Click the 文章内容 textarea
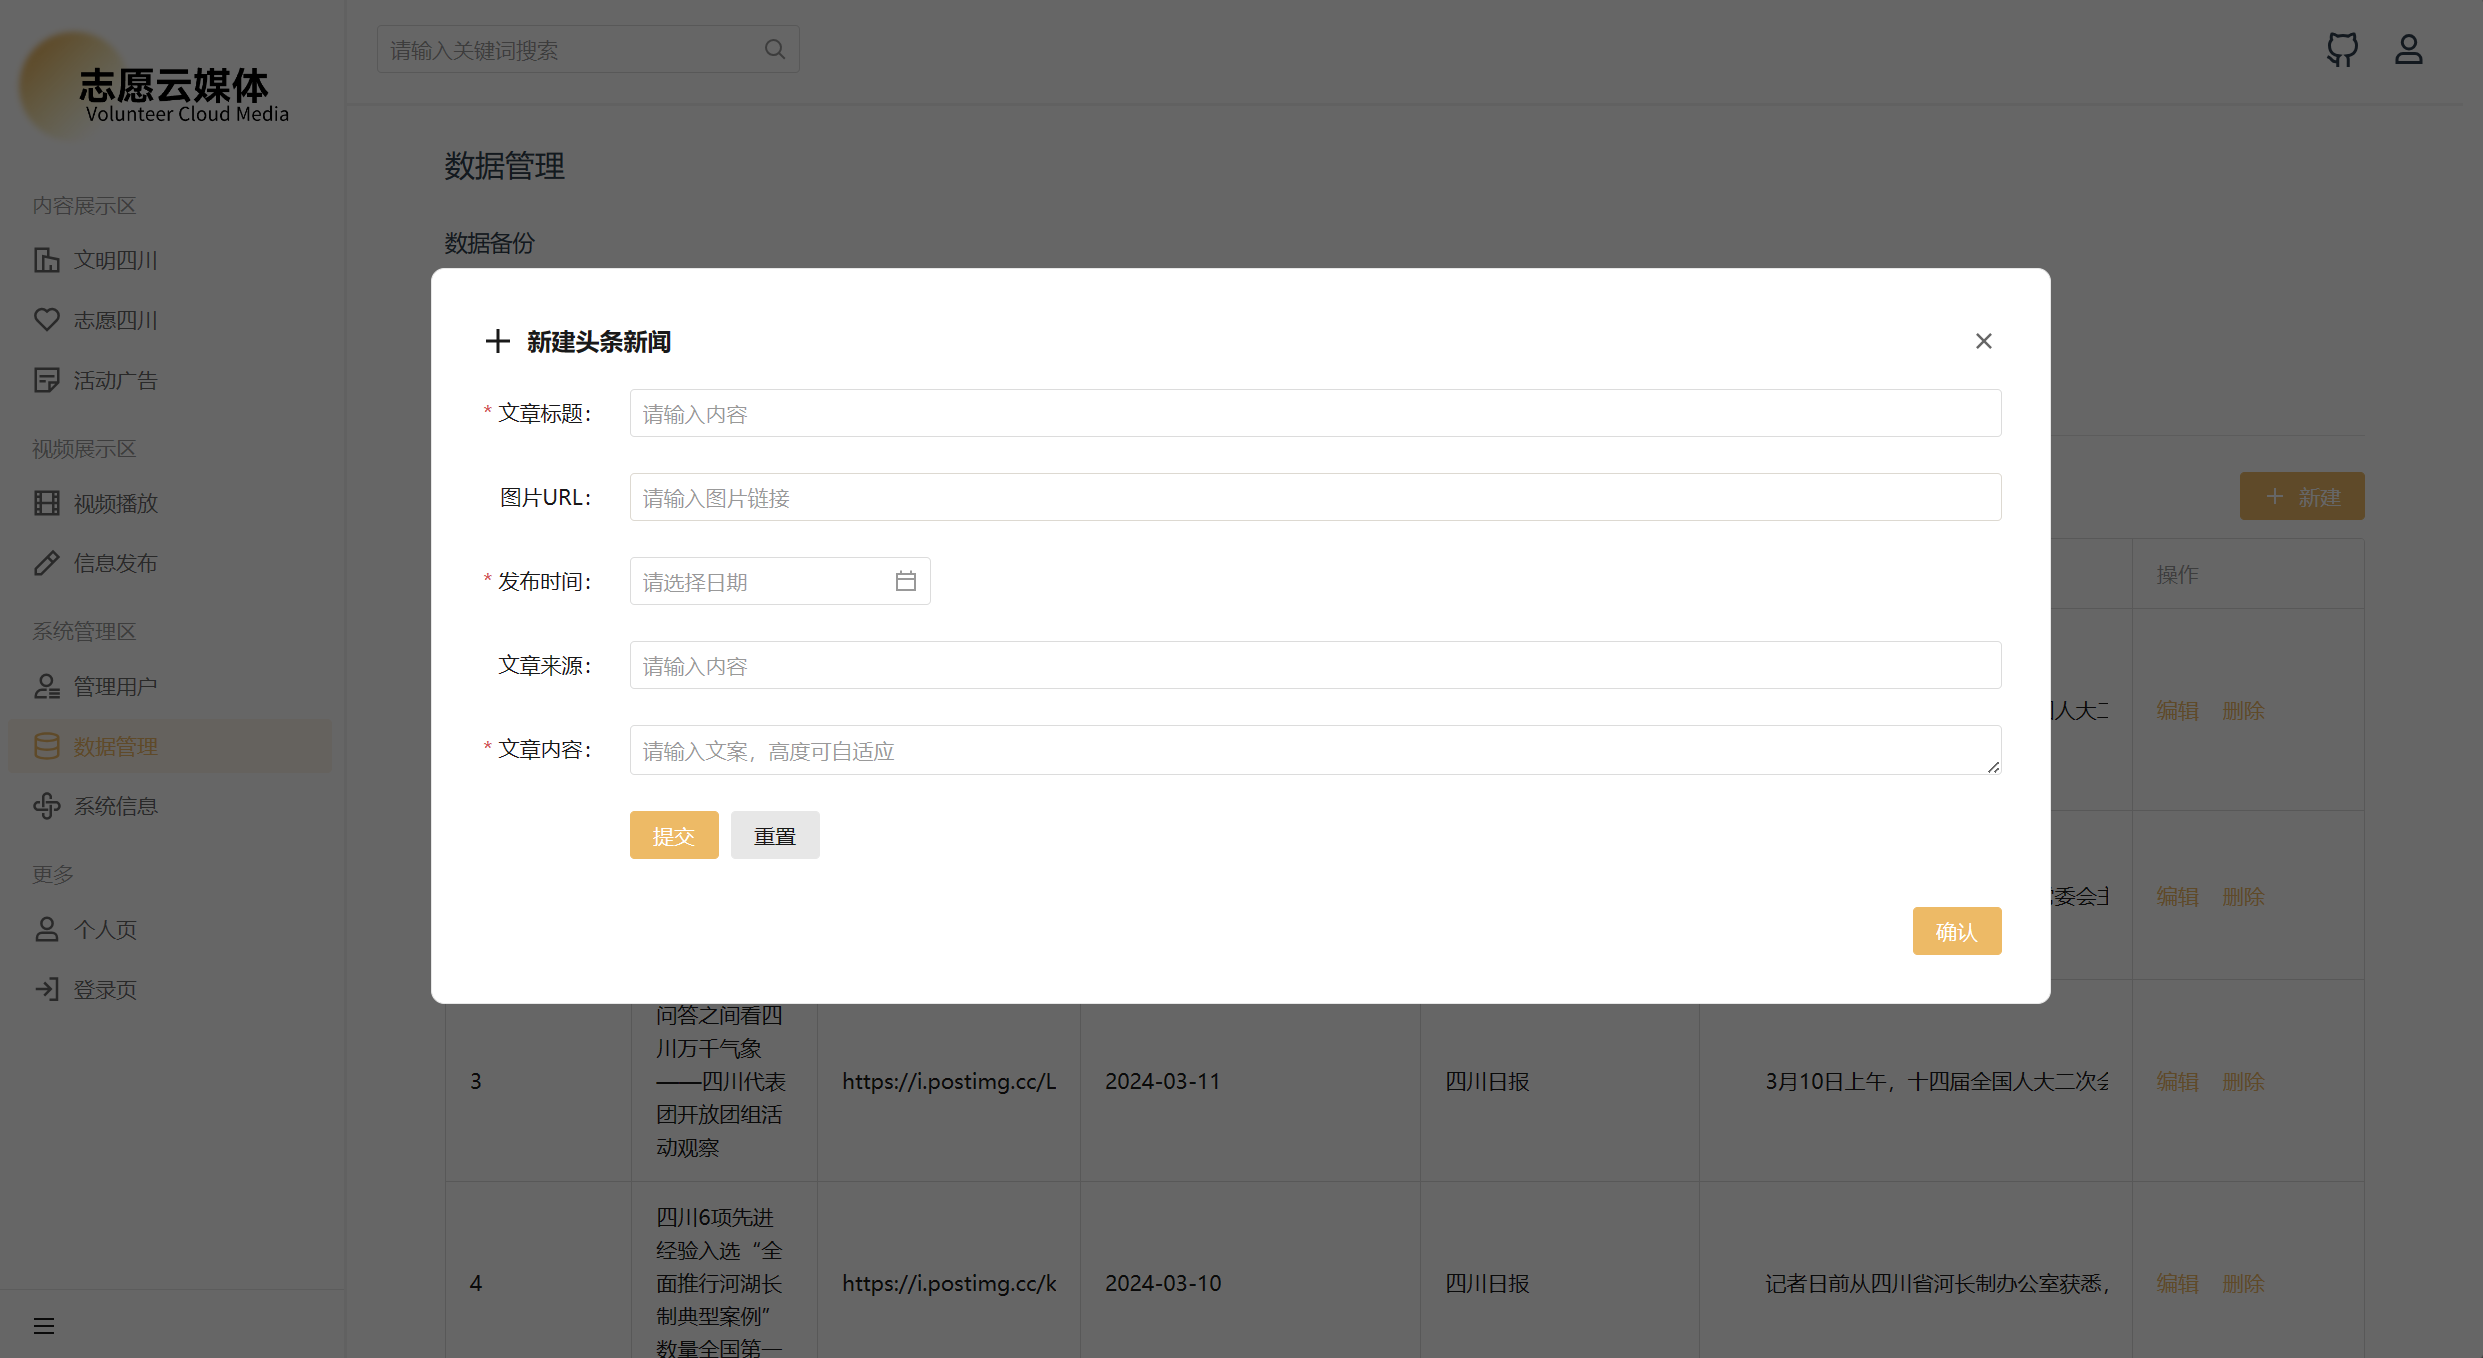2483x1358 pixels. pyautogui.click(x=1314, y=750)
